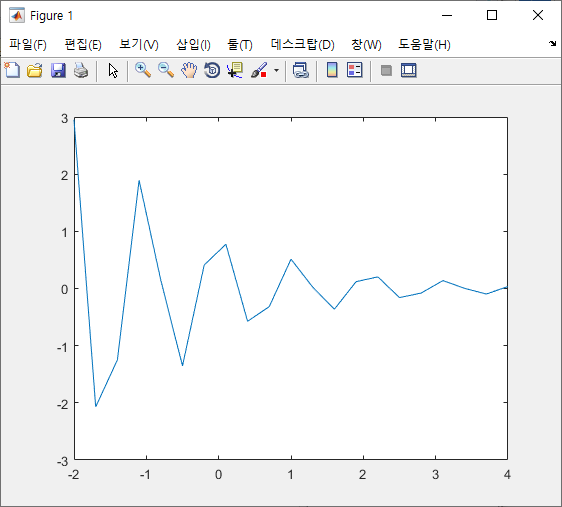Image resolution: width=562 pixels, height=507 pixels.
Task: Open the 파일(F) menu
Action: (x=28, y=45)
